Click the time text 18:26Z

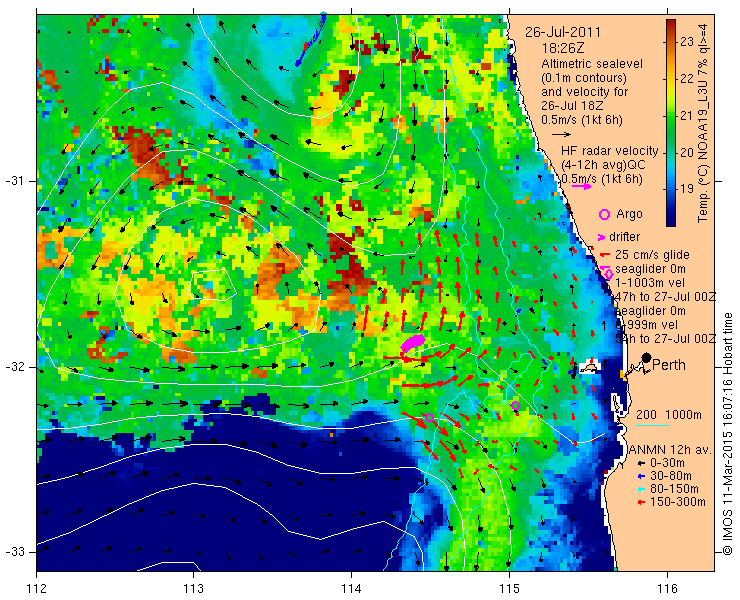click(x=563, y=48)
